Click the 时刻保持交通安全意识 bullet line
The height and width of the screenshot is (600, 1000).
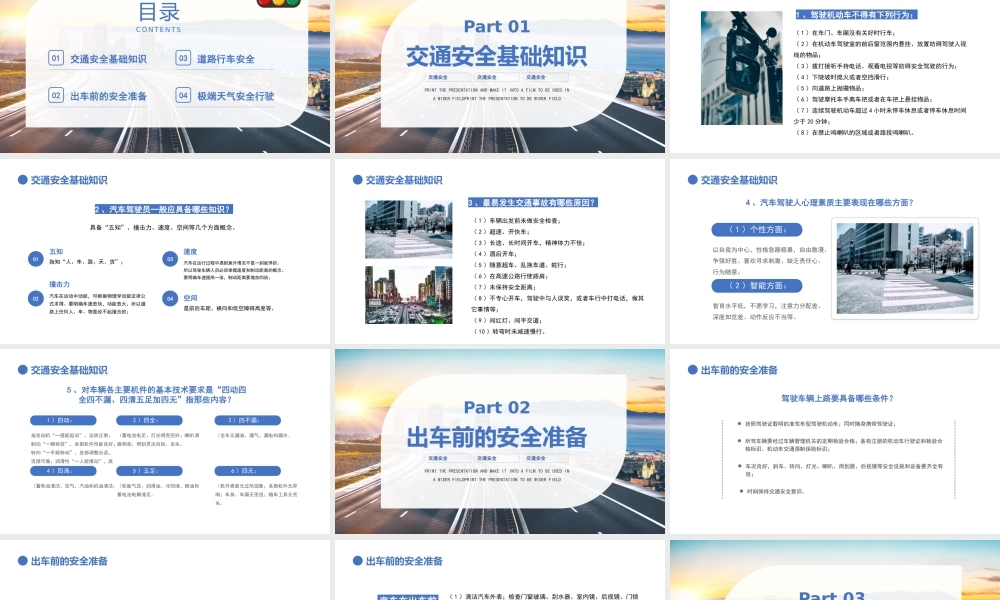(x=776, y=492)
